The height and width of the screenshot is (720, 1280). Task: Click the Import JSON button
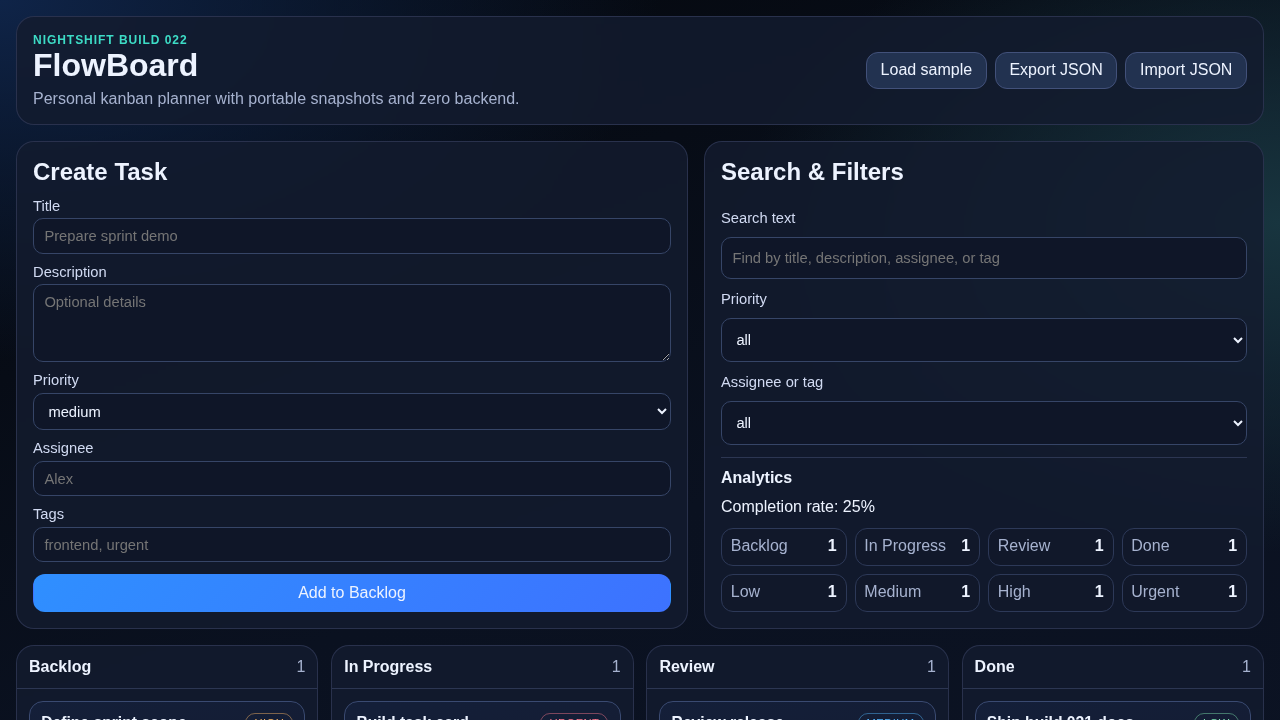1185,70
